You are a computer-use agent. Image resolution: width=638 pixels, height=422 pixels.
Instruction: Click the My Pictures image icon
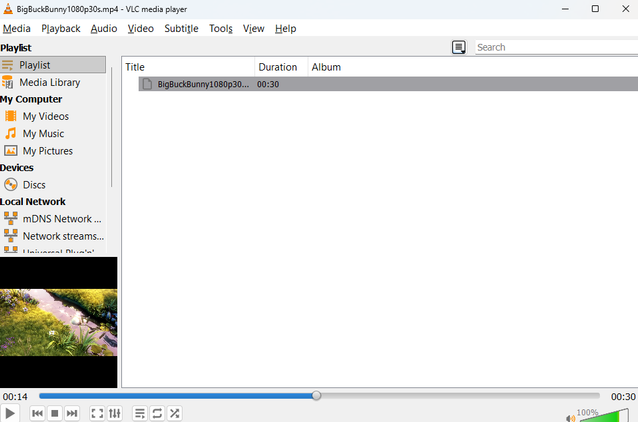tap(11, 151)
